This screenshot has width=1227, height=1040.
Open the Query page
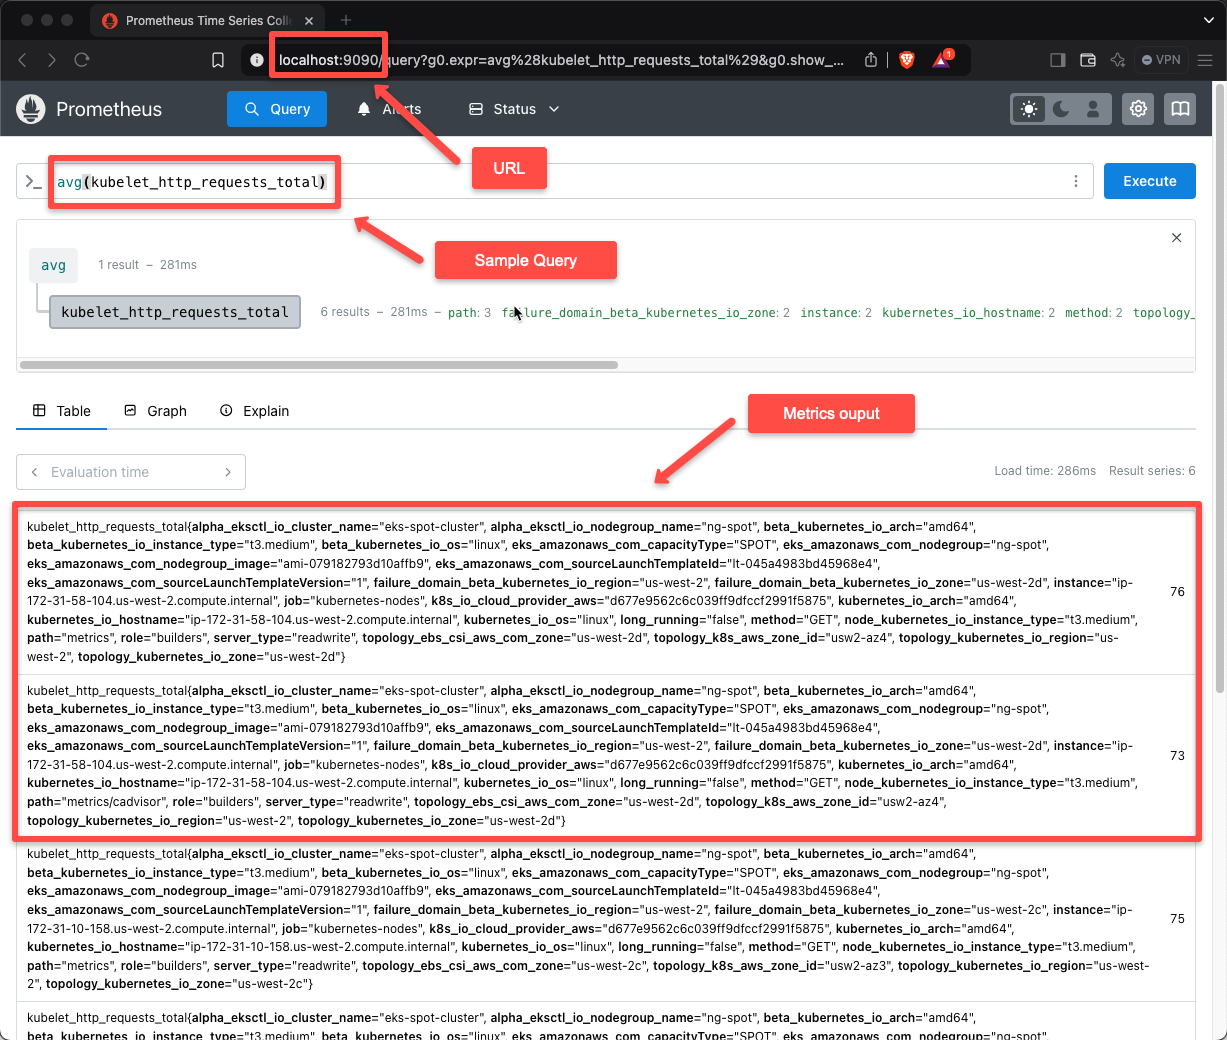277,109
